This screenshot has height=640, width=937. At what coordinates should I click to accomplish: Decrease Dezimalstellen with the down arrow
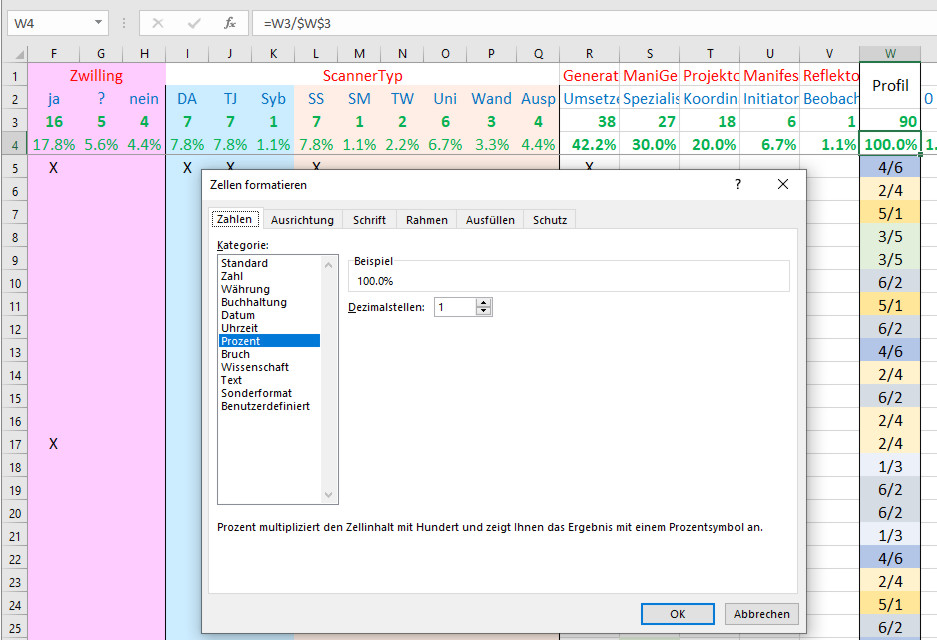click(484, 312)
